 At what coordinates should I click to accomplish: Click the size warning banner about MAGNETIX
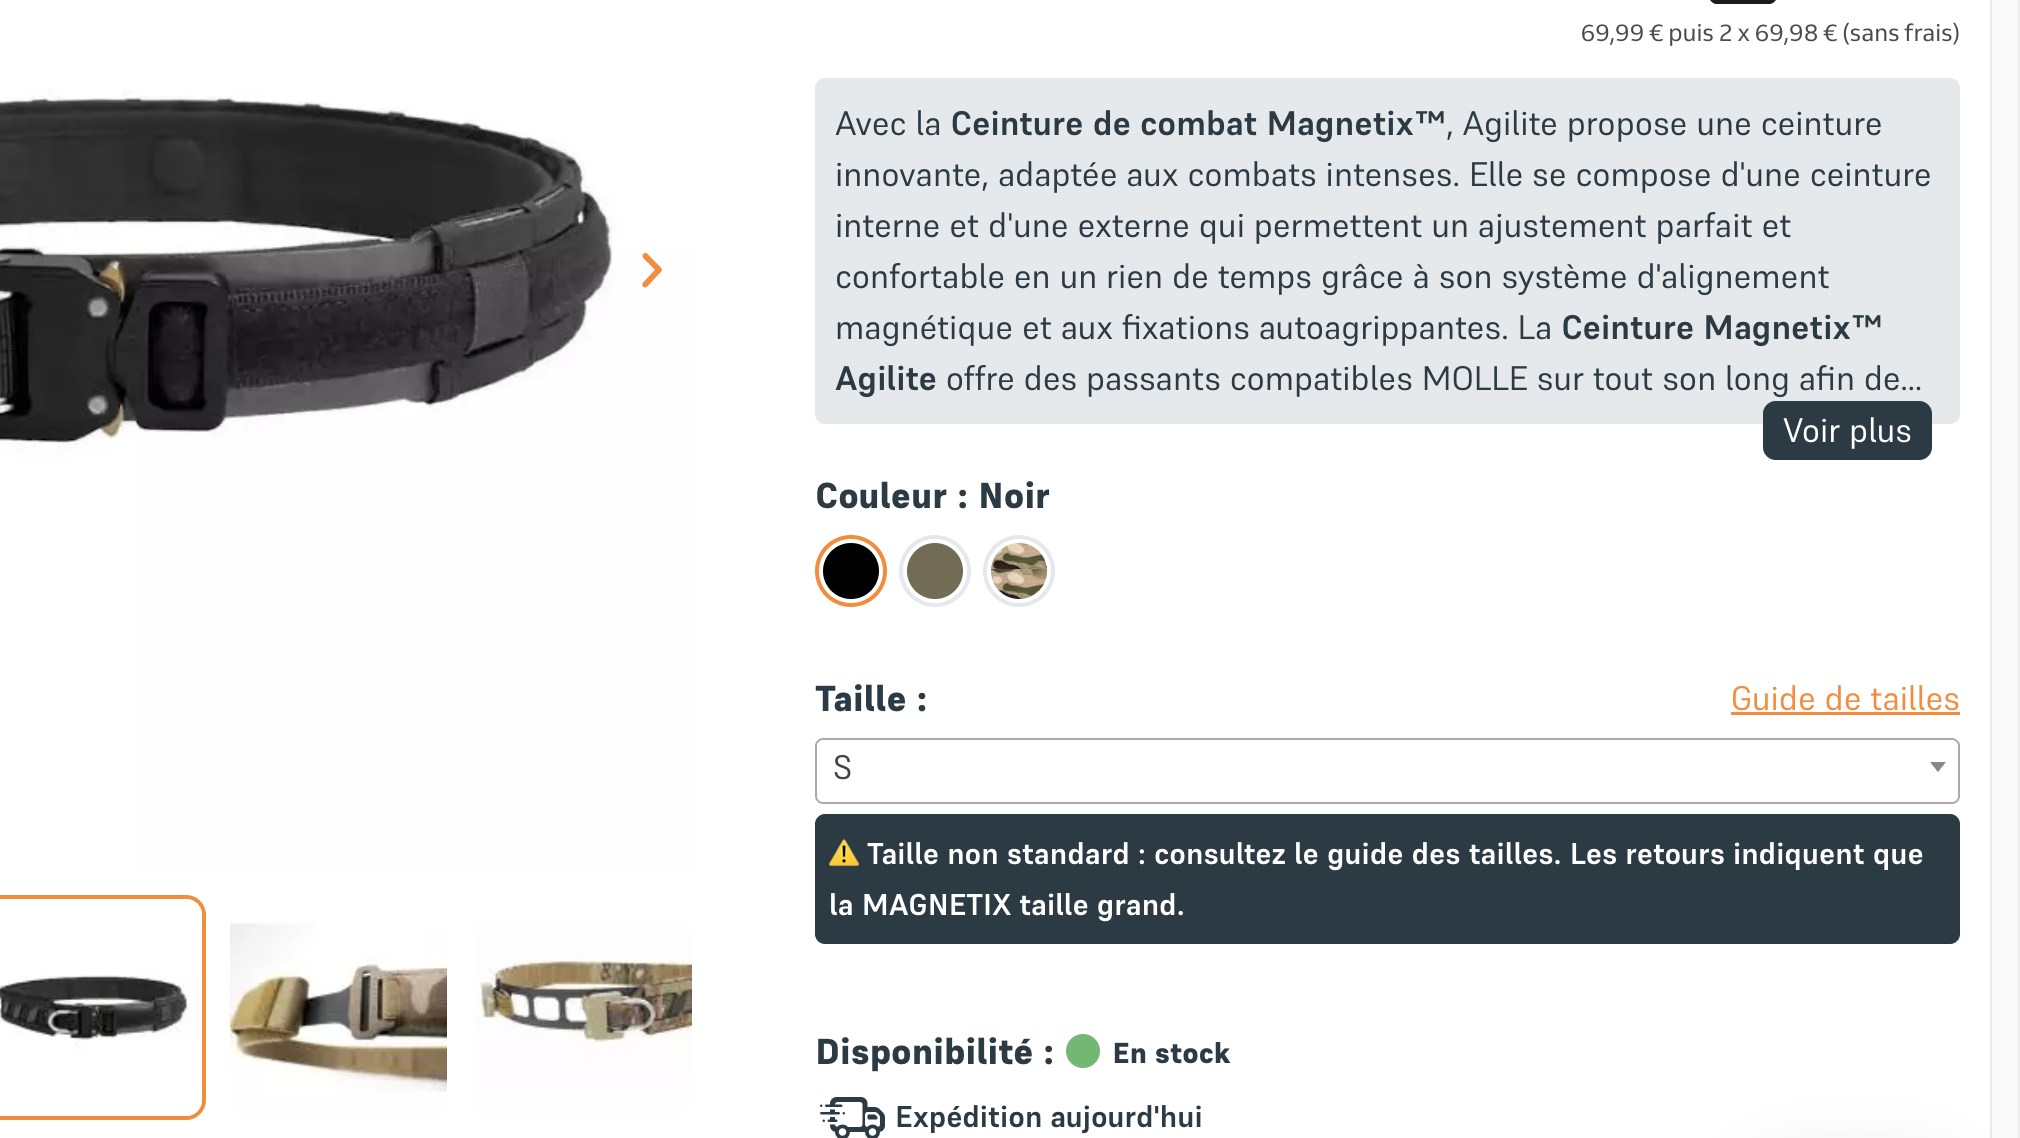click(1387, 879)
